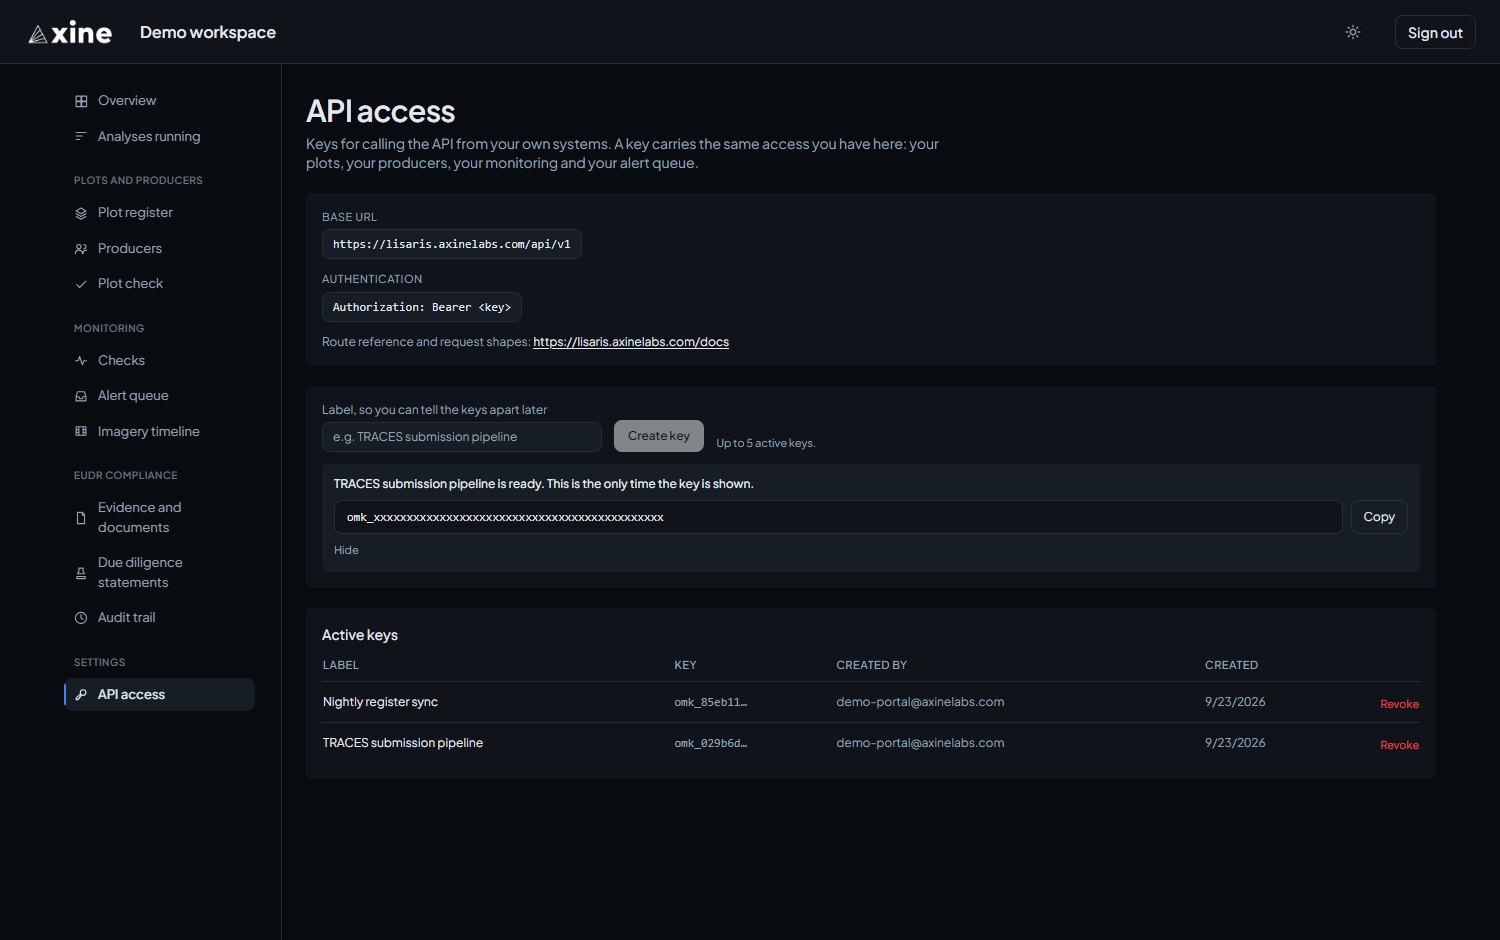Image resolution: width=1500 pixels, height=940 pixels.
Task: Click the Create key button
Action: (659, 436)
